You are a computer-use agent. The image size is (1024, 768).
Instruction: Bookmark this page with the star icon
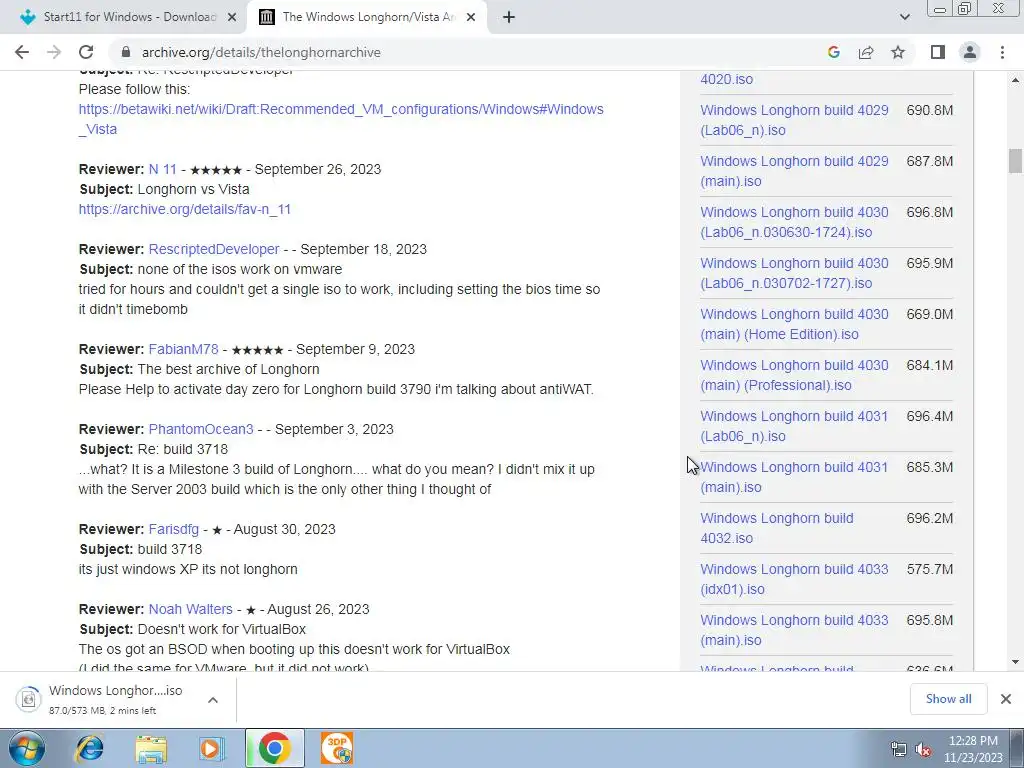[x=898, y=52]
